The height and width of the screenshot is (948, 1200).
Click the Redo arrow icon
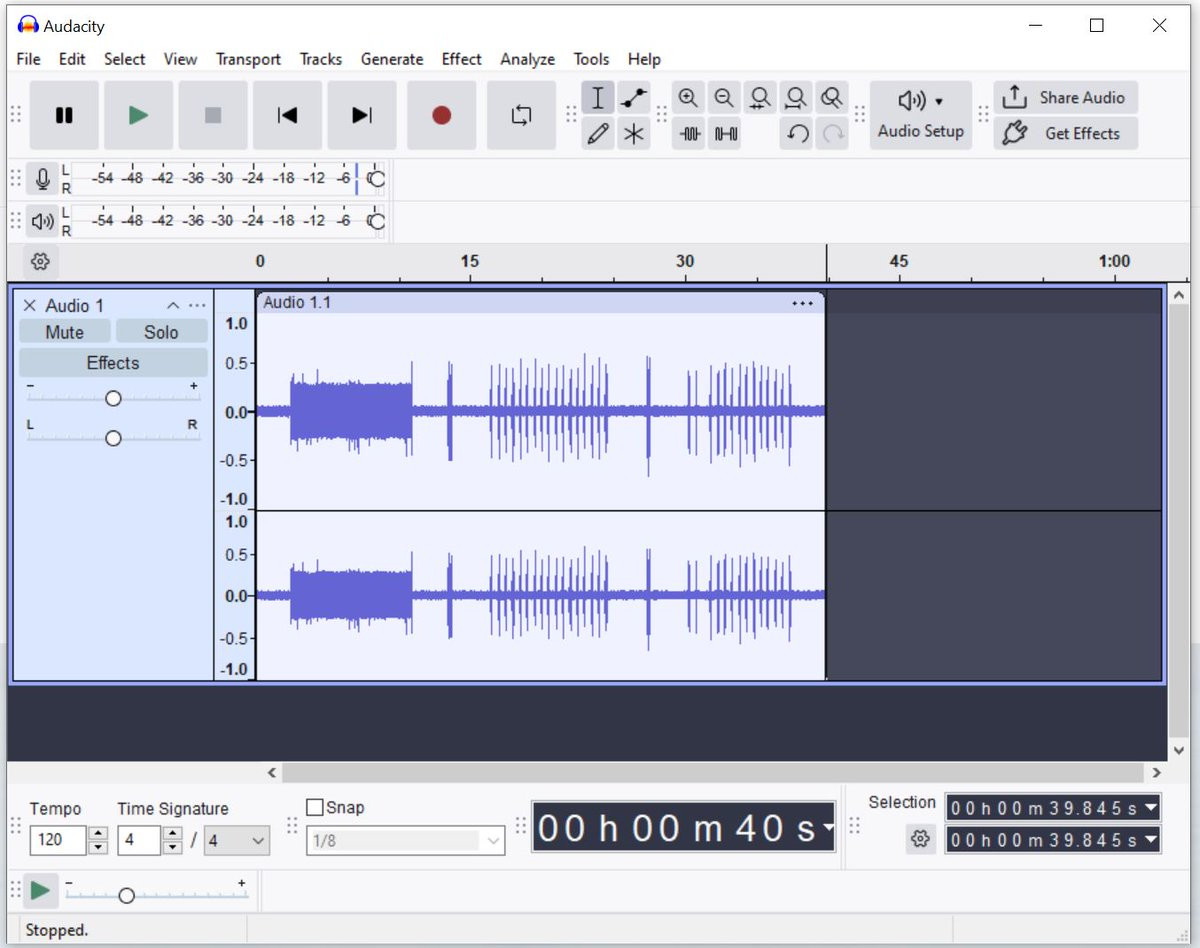[831, 133]
